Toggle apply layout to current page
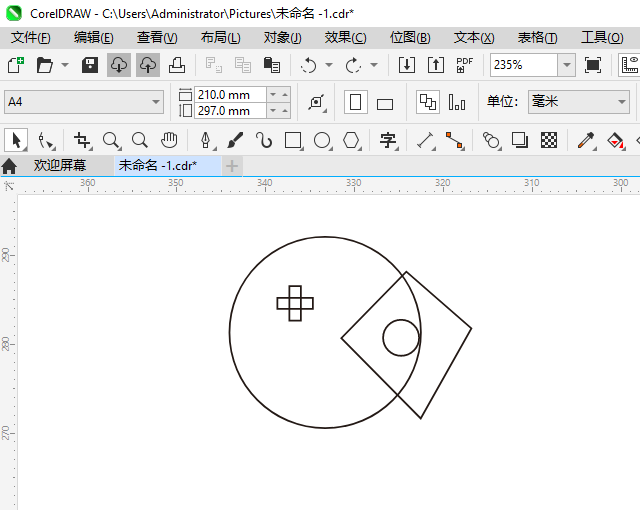This screenshot has width=640, height=510. (x=457, y=102)
